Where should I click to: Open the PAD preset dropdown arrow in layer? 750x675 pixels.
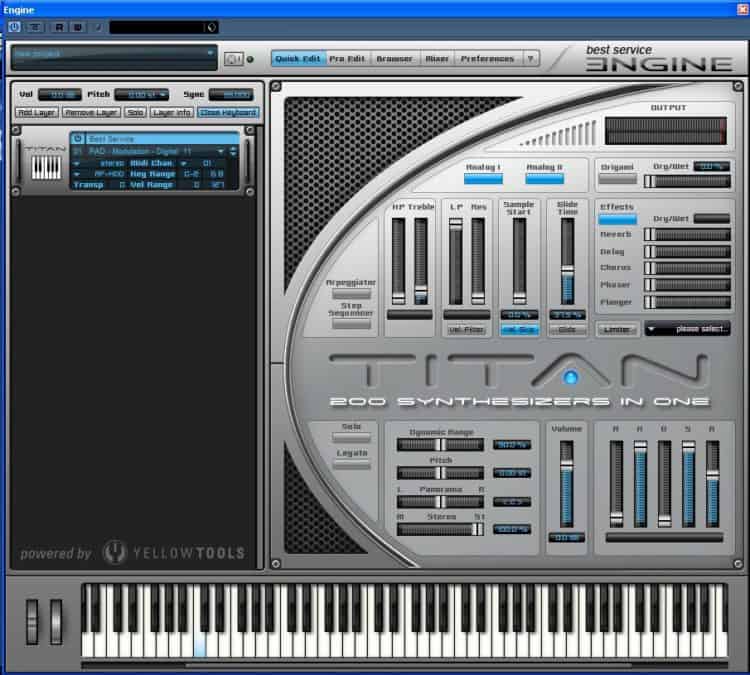pos(221,152)
